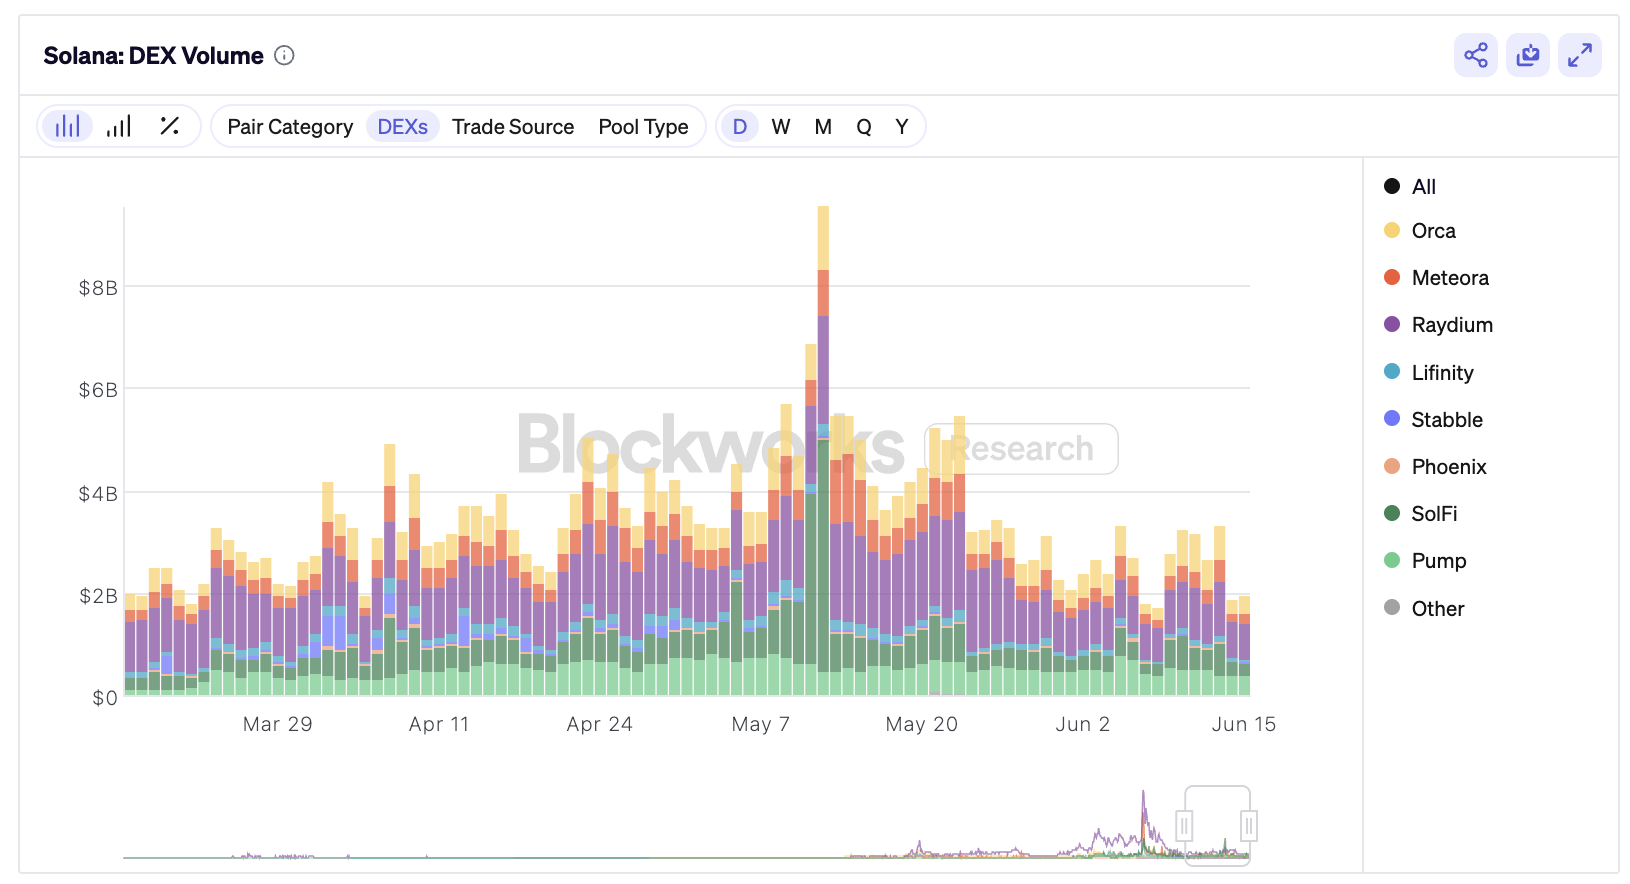Switch to percentage view icon
This screenshot has width=1630, height=884.
point(169,126)
